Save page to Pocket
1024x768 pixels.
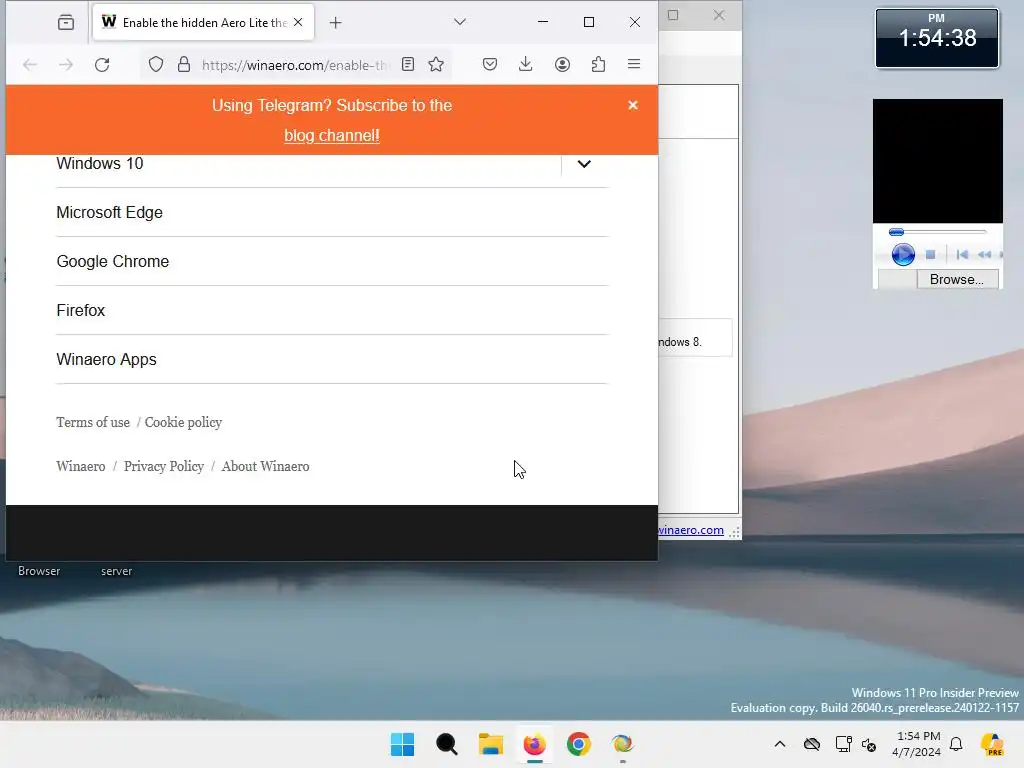click(x=490, y=64)
